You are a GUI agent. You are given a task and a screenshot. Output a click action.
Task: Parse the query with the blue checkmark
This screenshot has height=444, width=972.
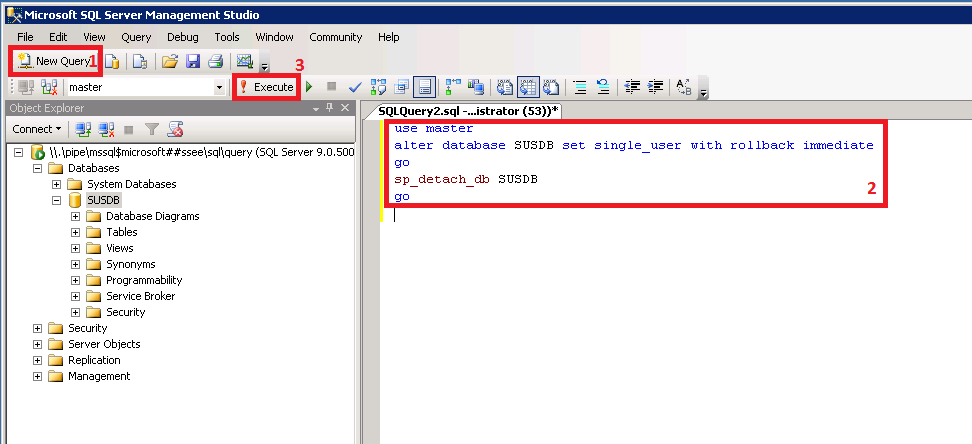click(x=355, y=87)
